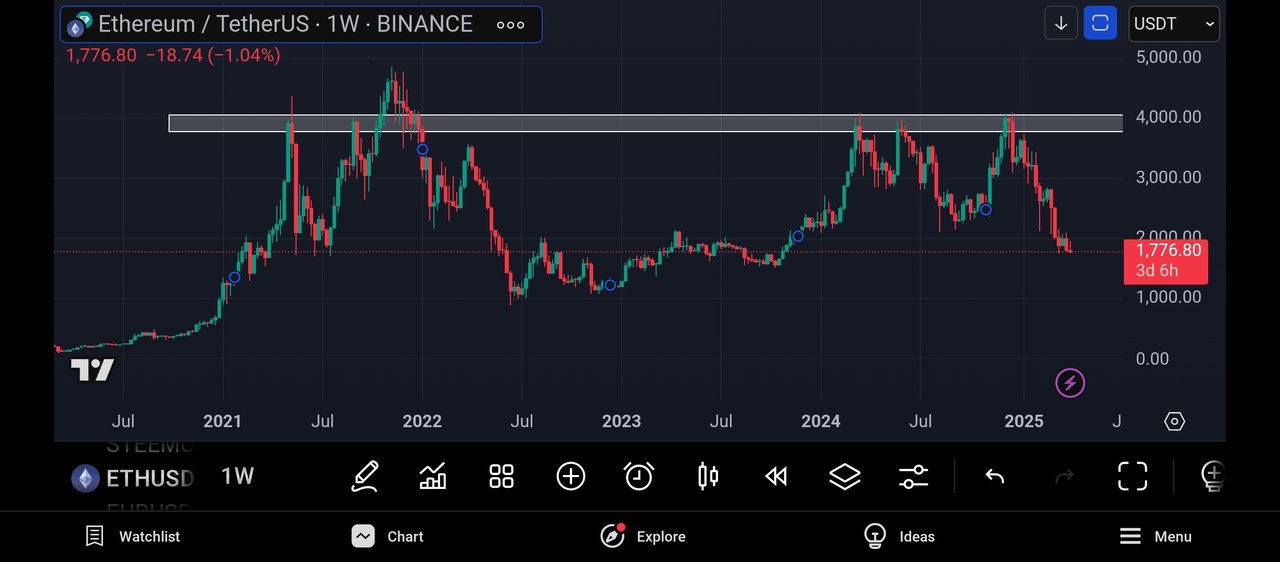Open the Explore tab
Screen dimensions: 1280x562
pos(643,536)
